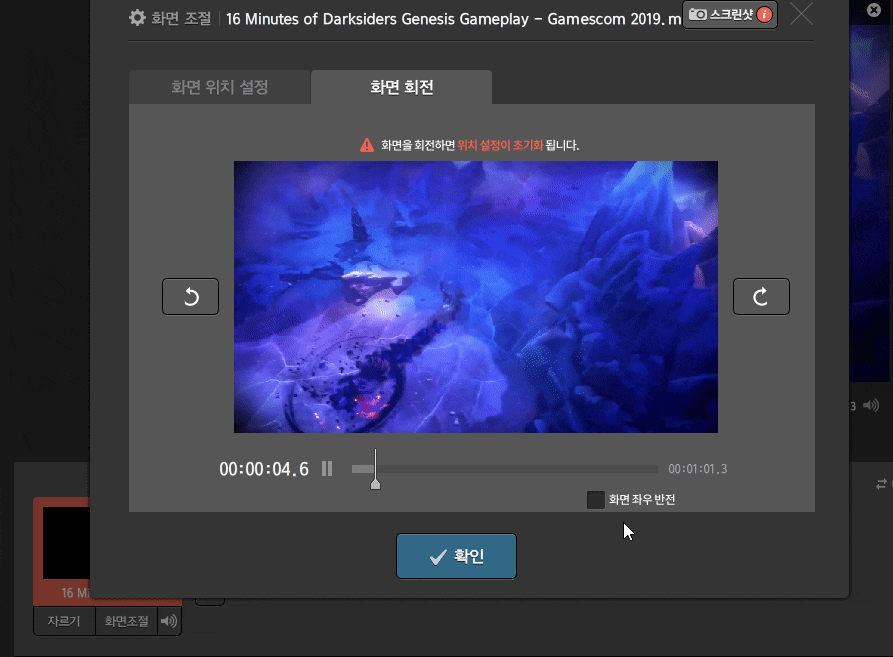Screen dimensions: 893x657
Task: Rotate the screen clockwise
Action: click(761, 296)
